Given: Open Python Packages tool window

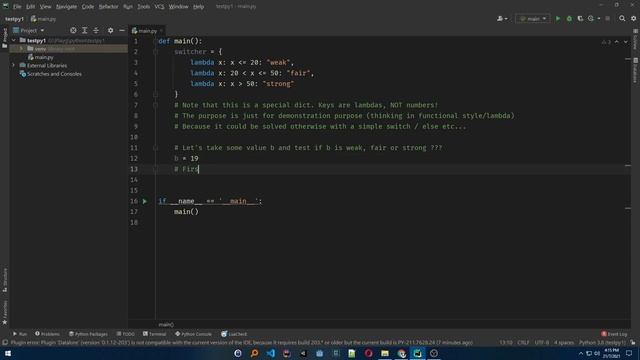Looking at the screenshot, I should click(x=88, y=334).
